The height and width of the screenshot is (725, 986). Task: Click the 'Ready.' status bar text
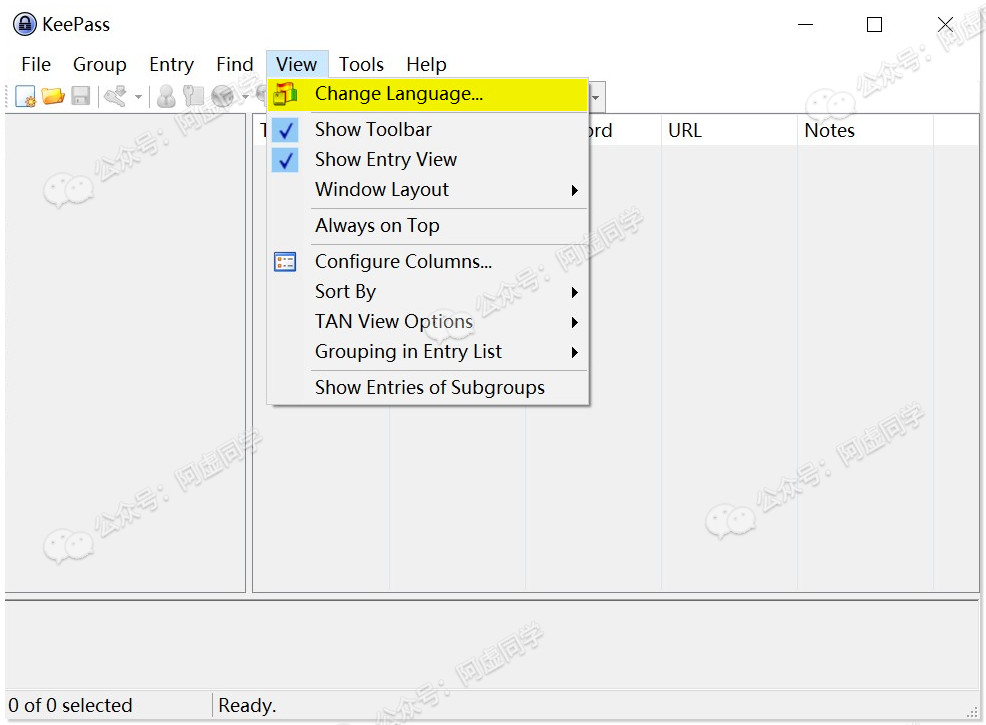point(247,706)
